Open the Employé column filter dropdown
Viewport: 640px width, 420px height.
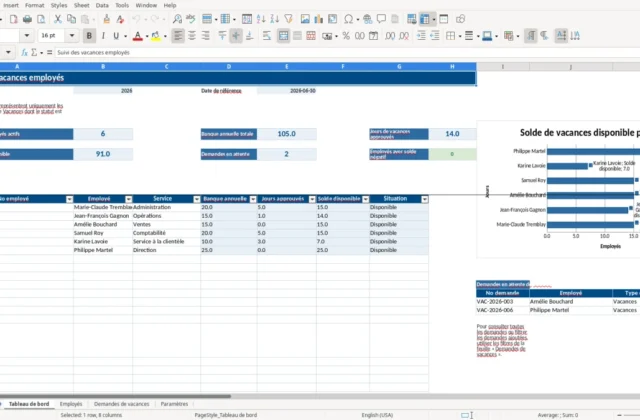click(x=129, y=199)
